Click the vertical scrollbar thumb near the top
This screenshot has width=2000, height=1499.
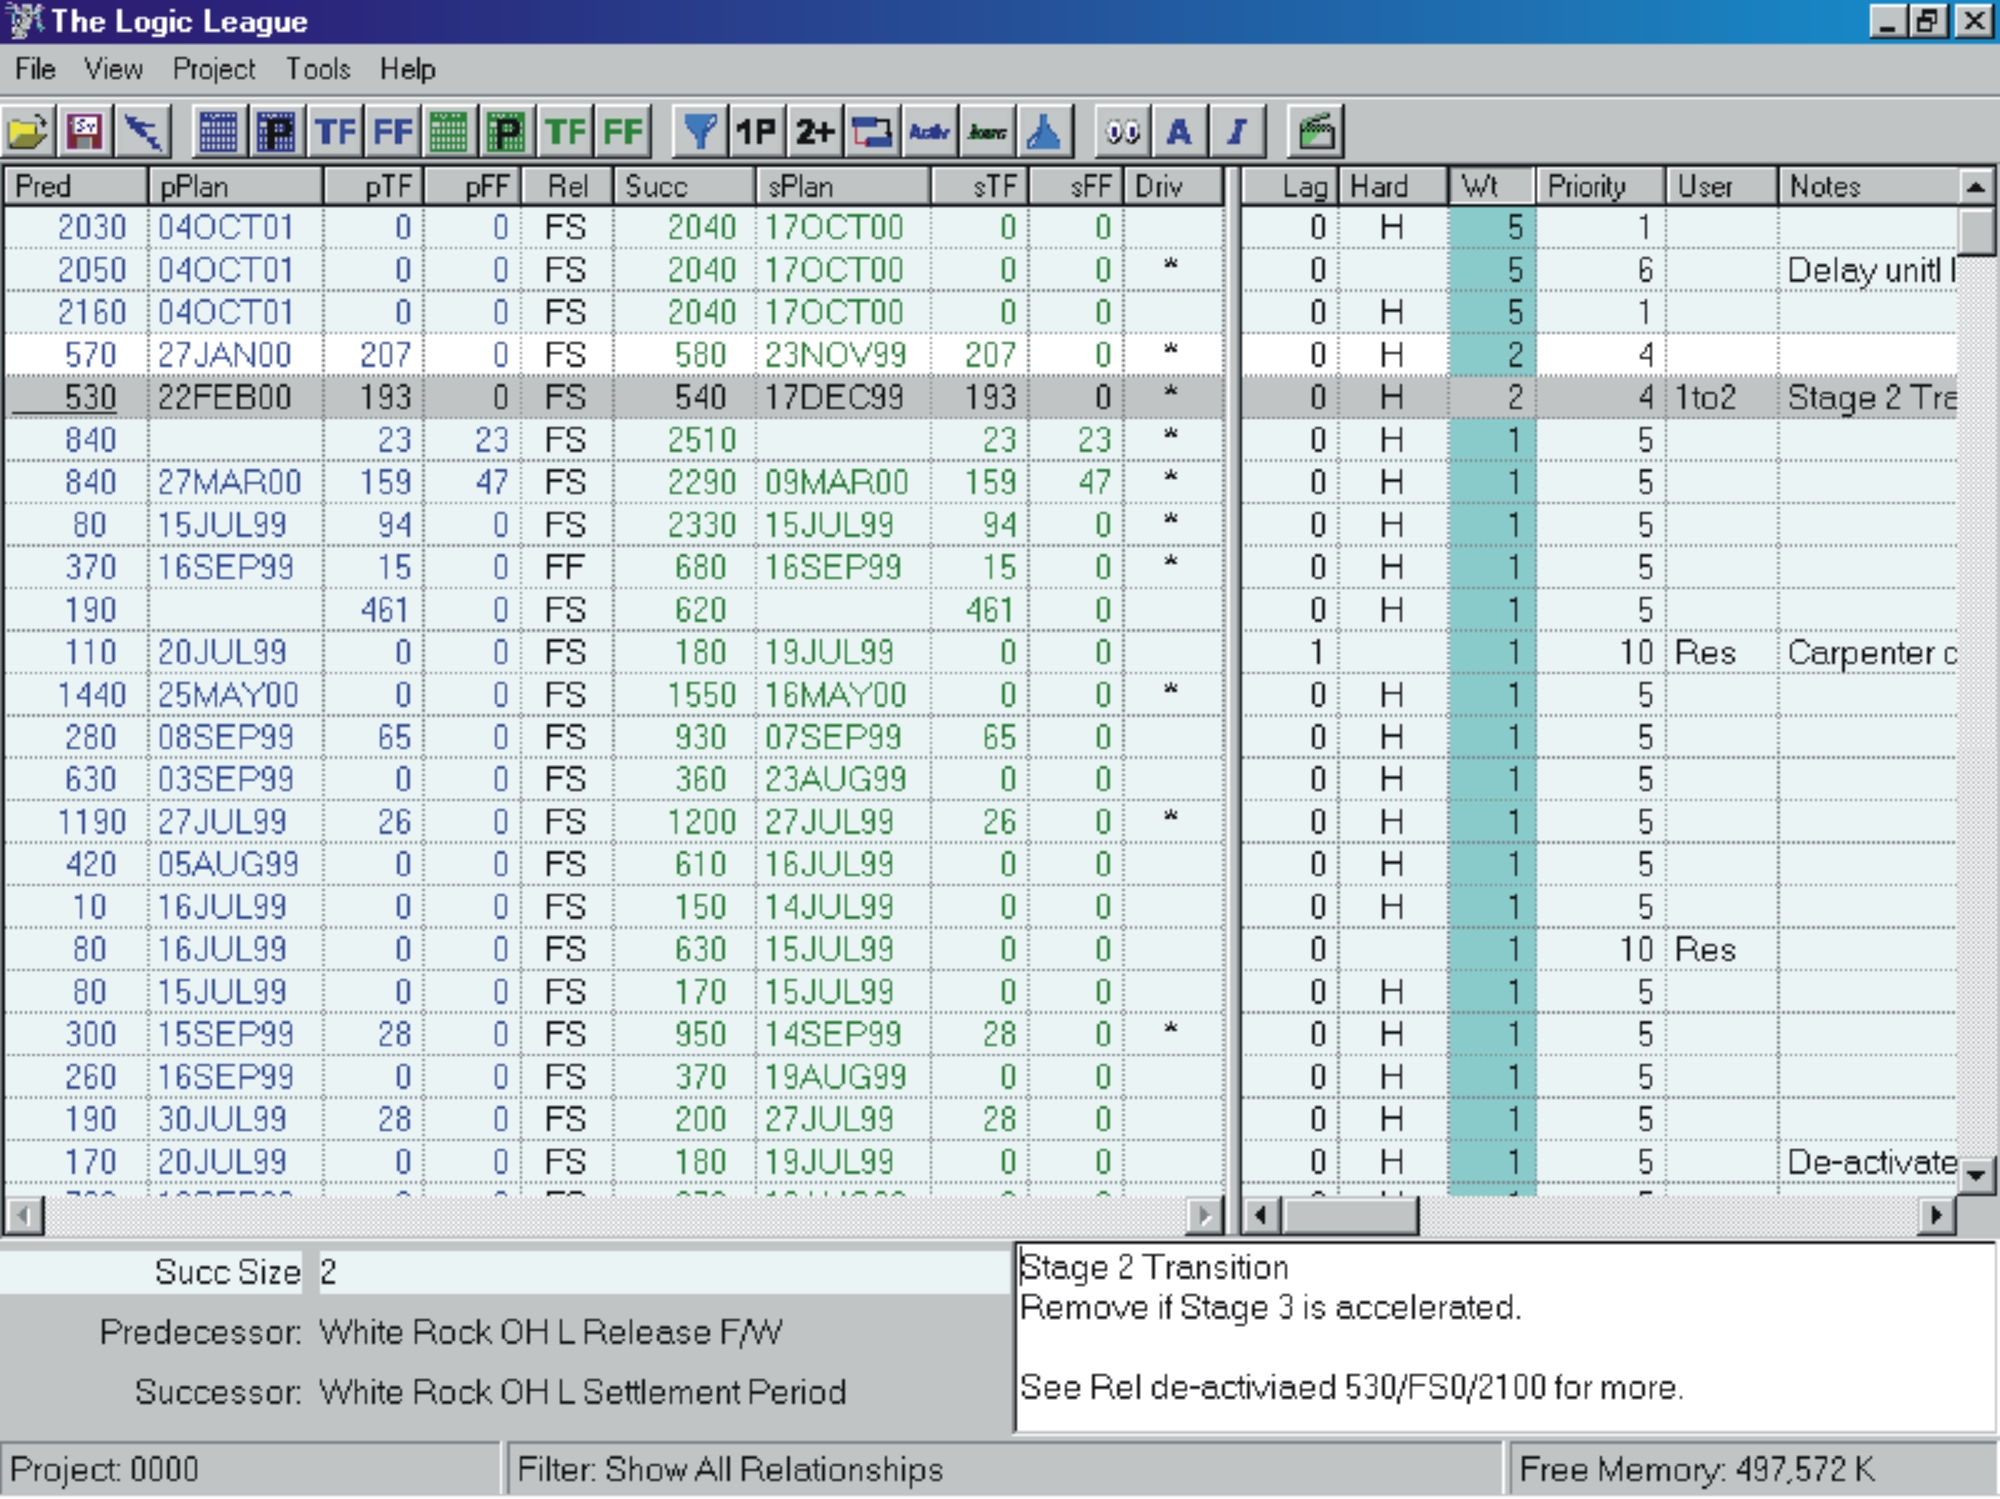(x=1975, y=231)
